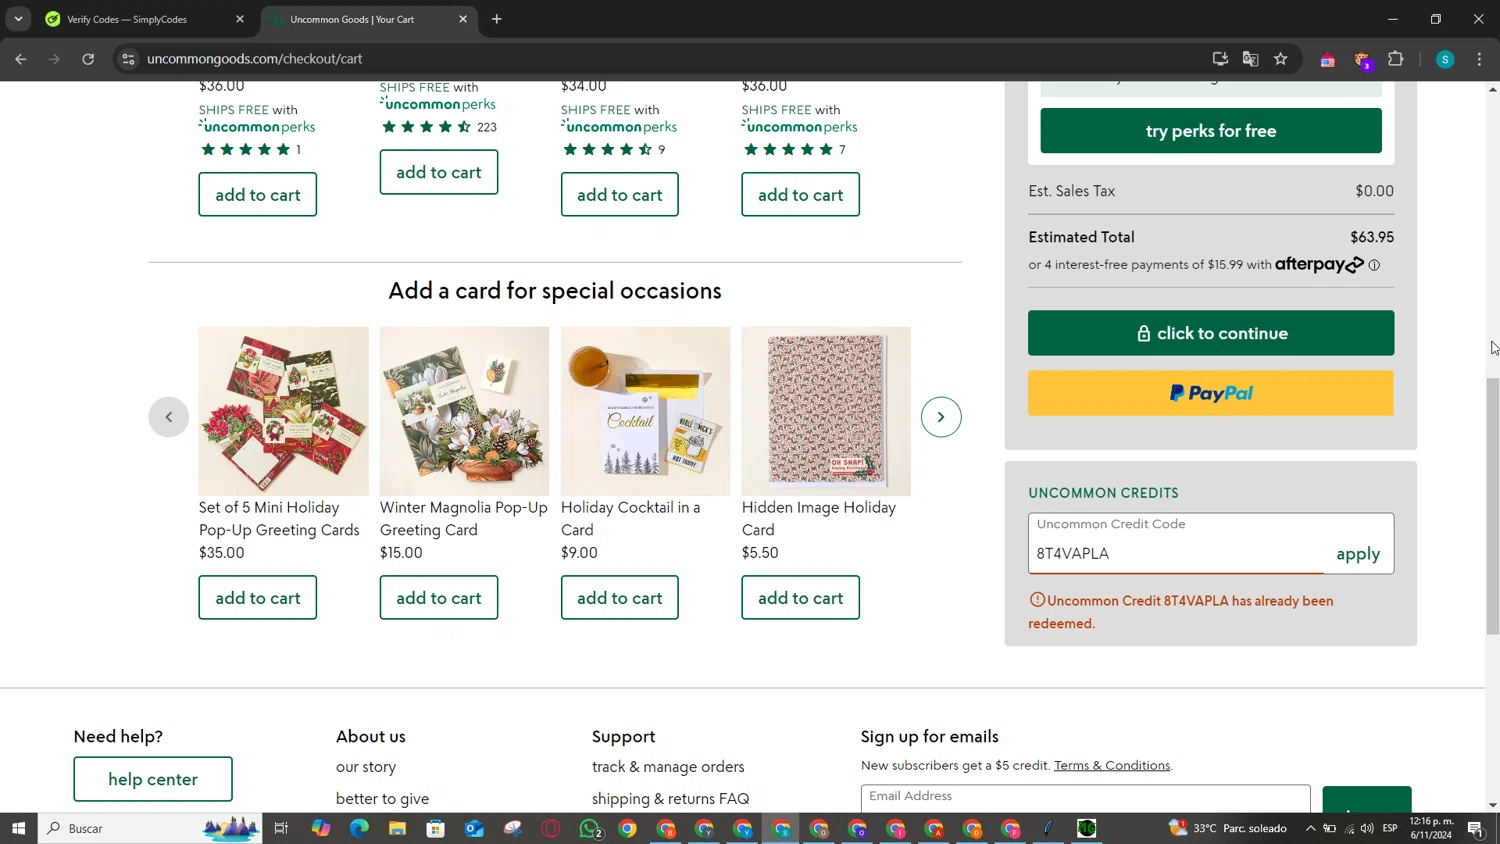
Task: Open Terms & Conditions link
Action: tap(1112, 765)
